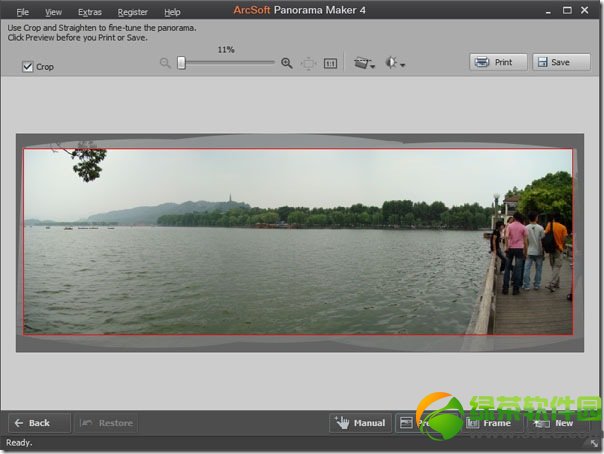
Task: Open the File menu
Action: pos(22,12)
